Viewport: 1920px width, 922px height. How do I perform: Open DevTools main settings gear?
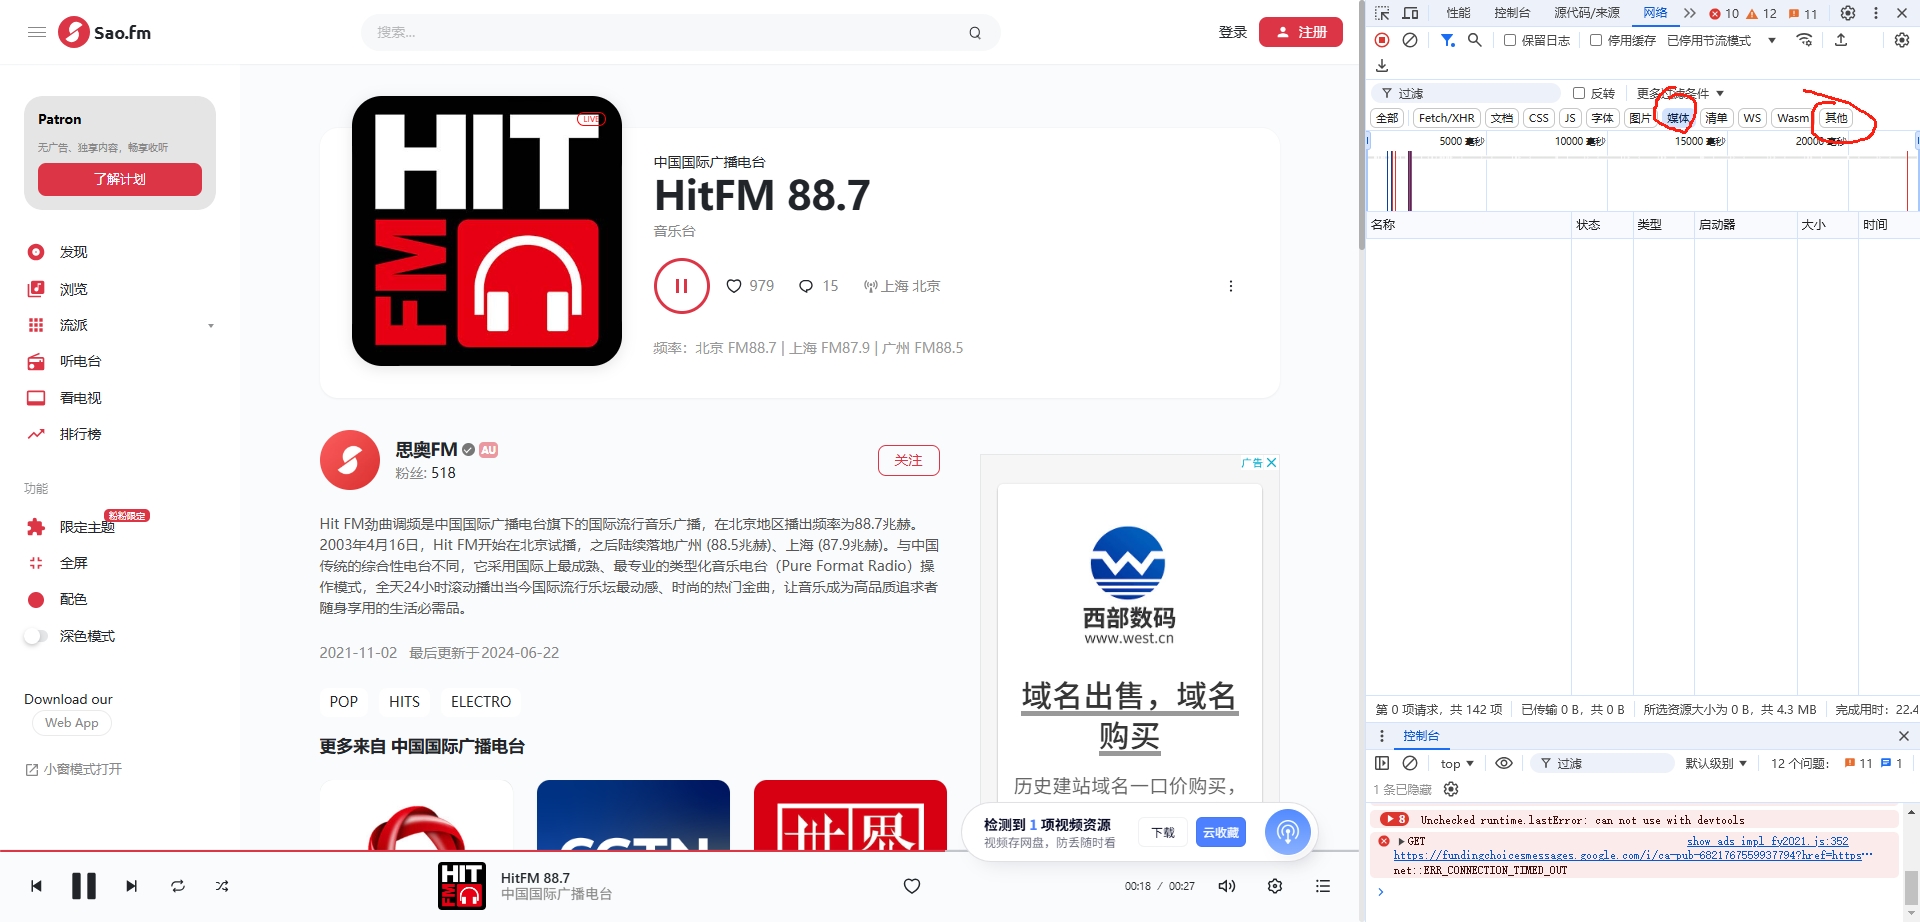tap(1848, 13)
